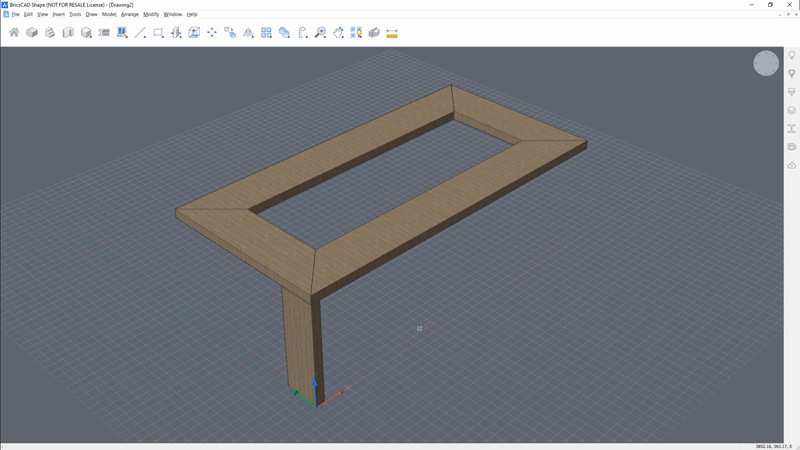Image resolution: width=800 pixels, height=450 pixels.
Task: Open the Draw menu
Action: 91,14
